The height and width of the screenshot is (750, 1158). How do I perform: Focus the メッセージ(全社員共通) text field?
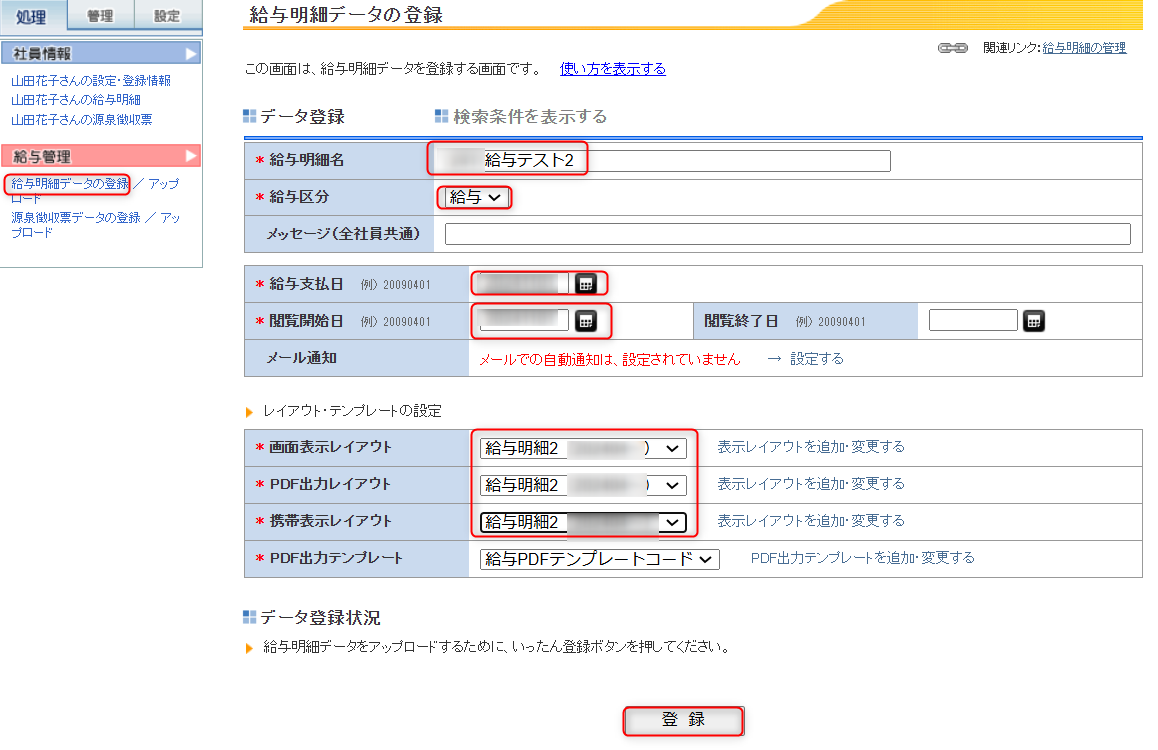tap(787, 234)
